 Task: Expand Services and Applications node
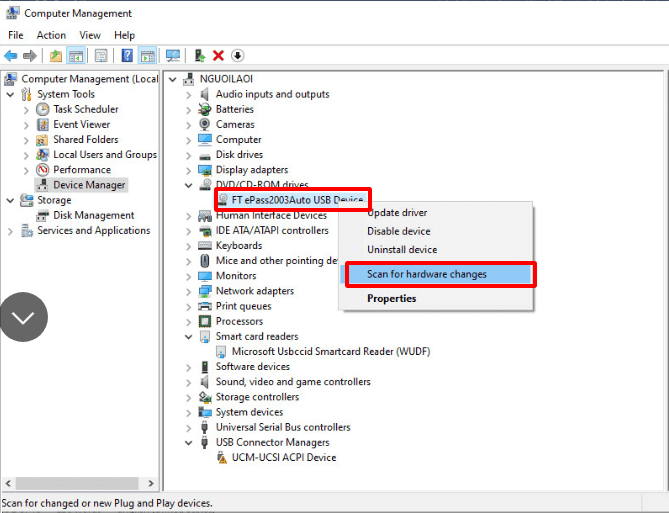point(10,231)
